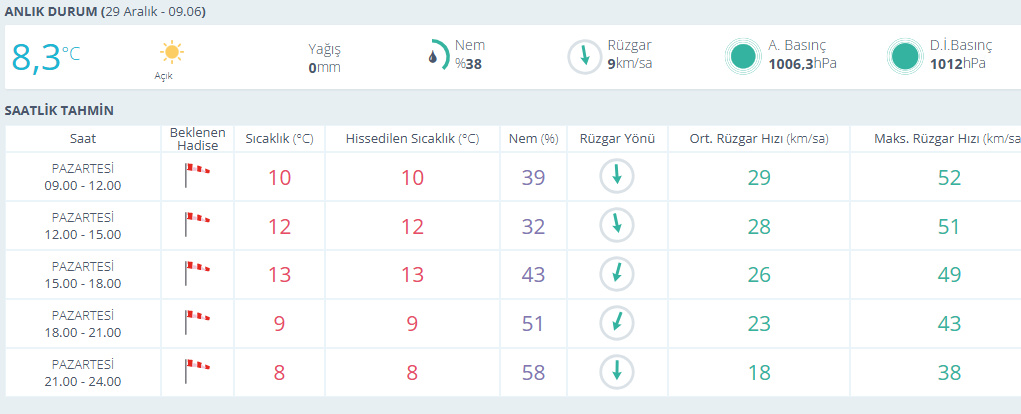Click the Beklenen Hadise column header
The width and height of the screenshot is (1021, 414).
[197, 139]
